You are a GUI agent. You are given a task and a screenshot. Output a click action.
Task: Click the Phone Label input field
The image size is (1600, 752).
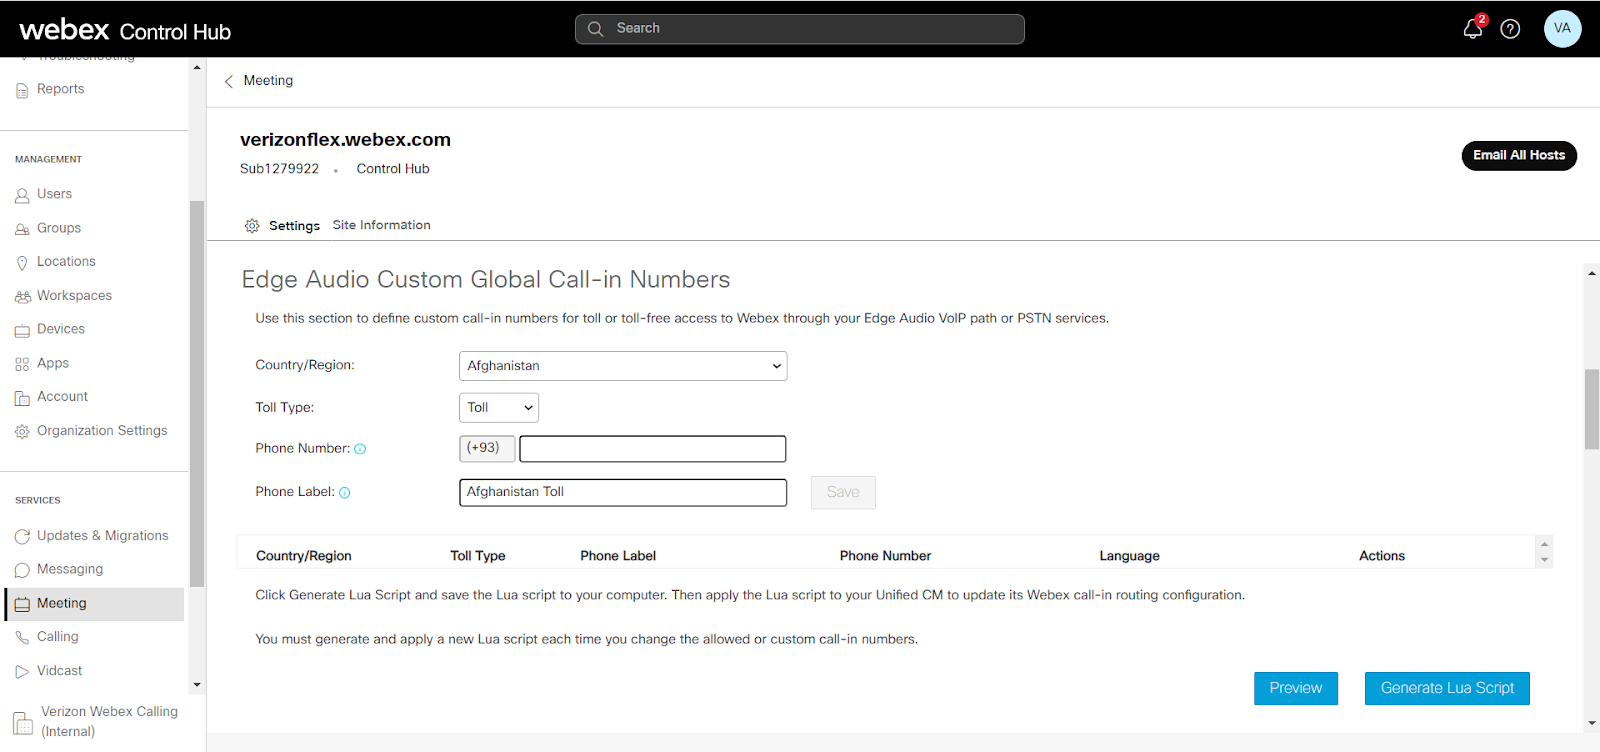[623, 492]
